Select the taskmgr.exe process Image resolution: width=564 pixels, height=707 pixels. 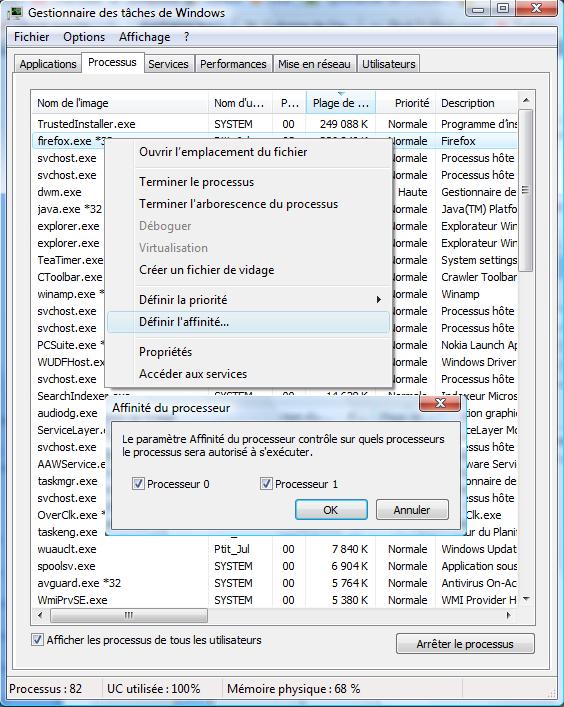[68, 481]
